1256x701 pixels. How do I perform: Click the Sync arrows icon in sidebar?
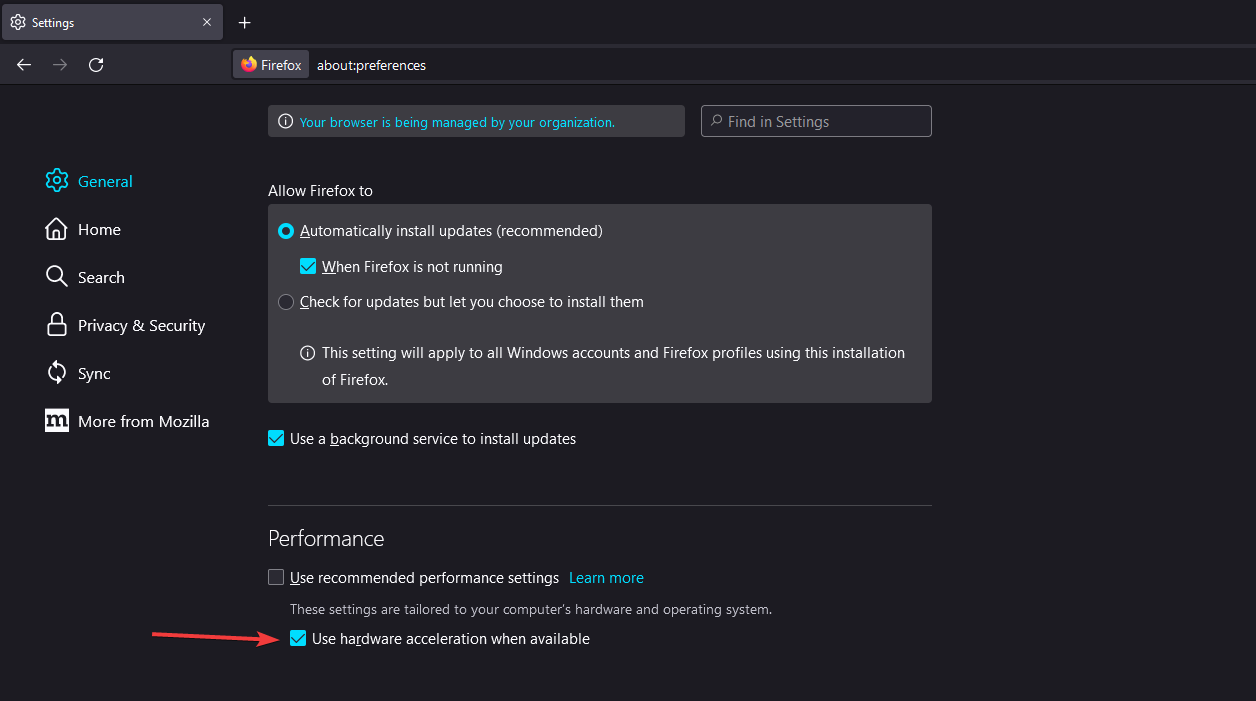coord(57,373)
